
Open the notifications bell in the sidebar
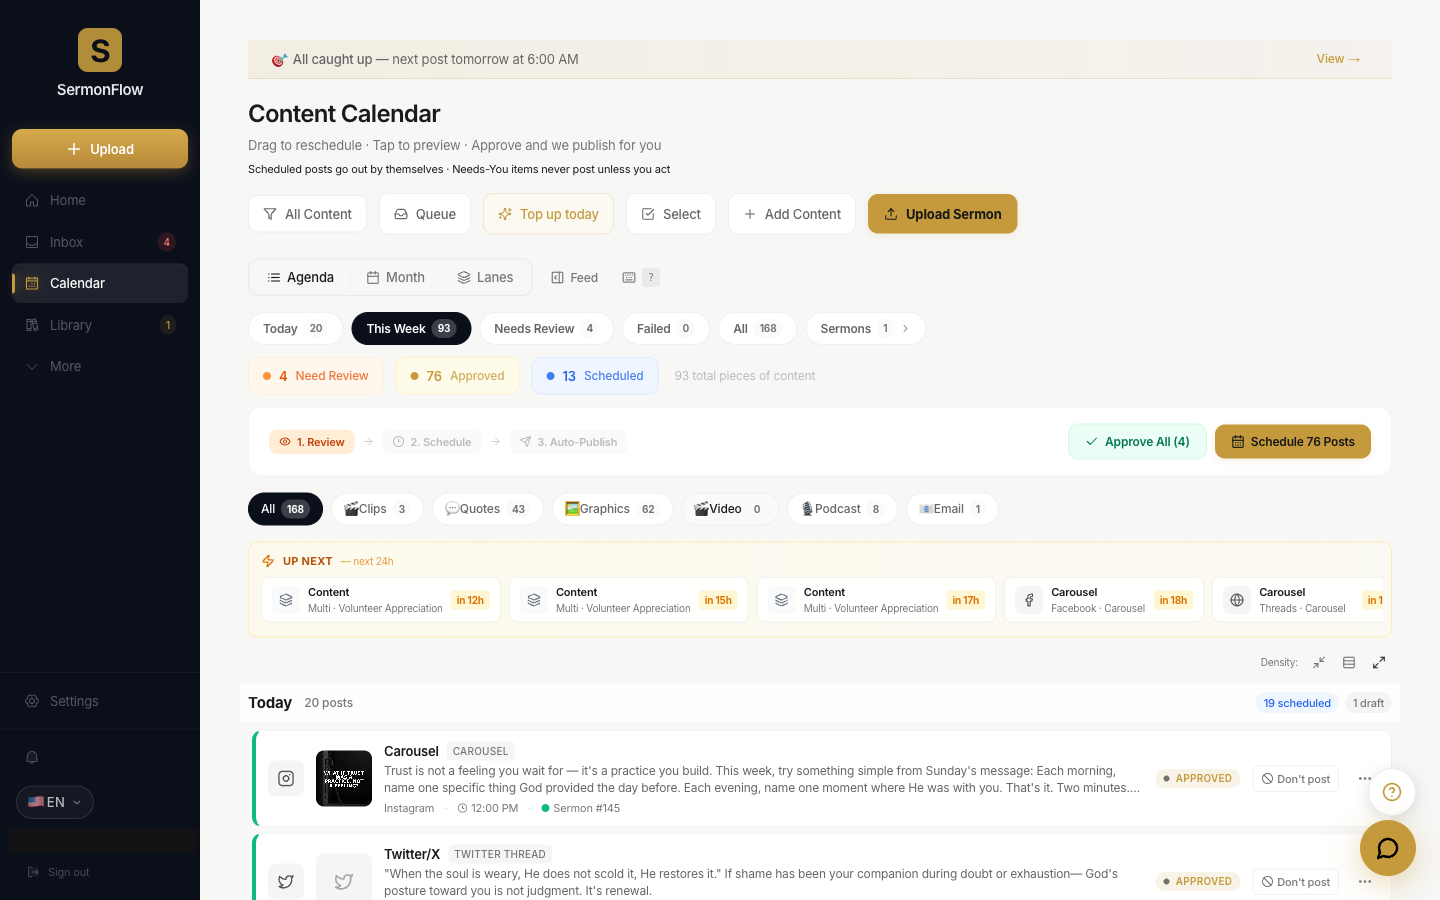(x=32, y=757)
